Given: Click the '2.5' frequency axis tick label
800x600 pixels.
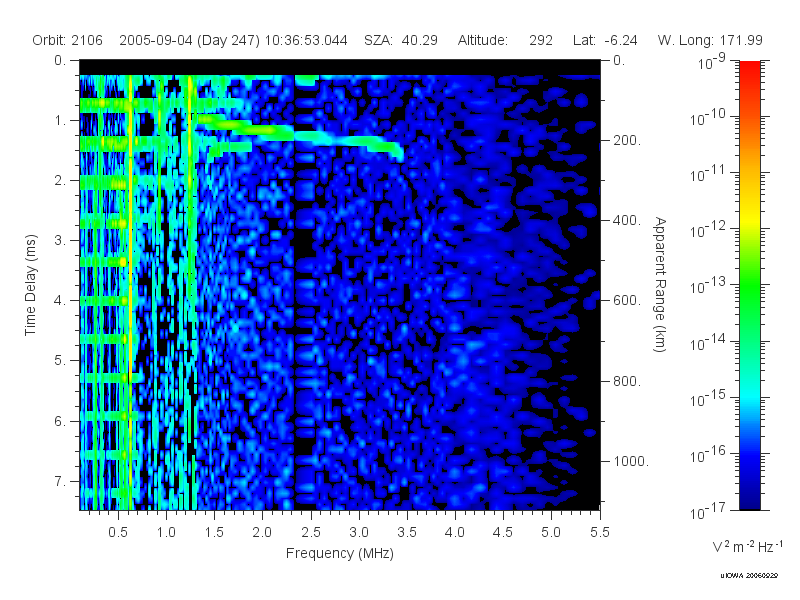Looking at the screenshot, I should point(310,532).
